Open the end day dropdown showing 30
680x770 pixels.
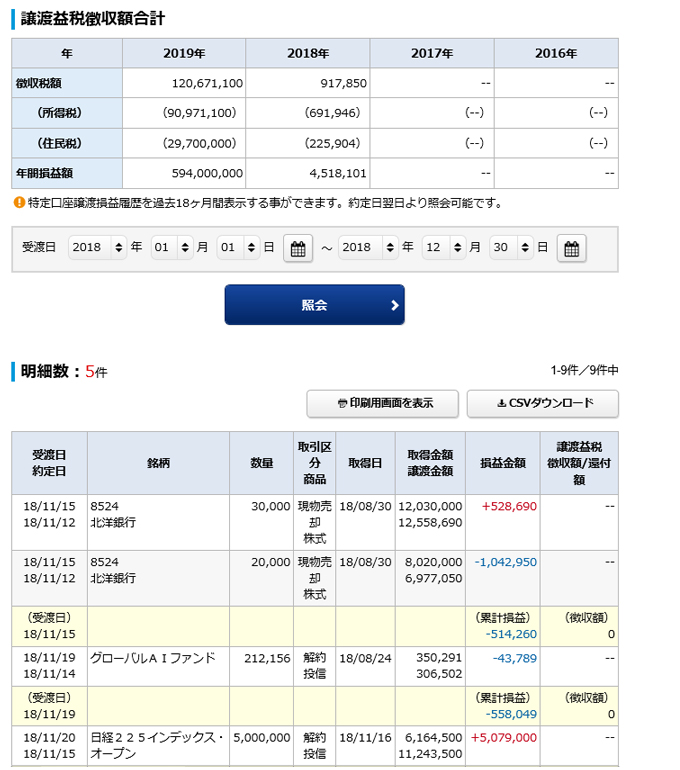[x=511, y=247]
